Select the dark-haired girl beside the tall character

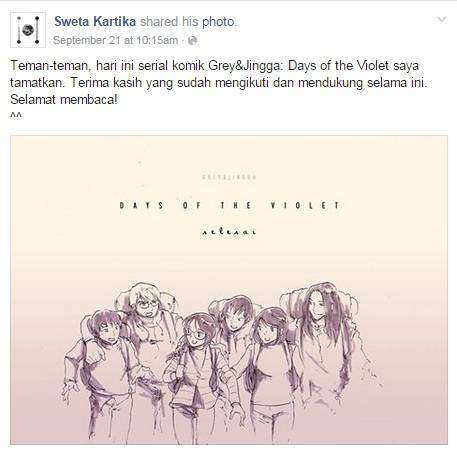tap(272, 367)
